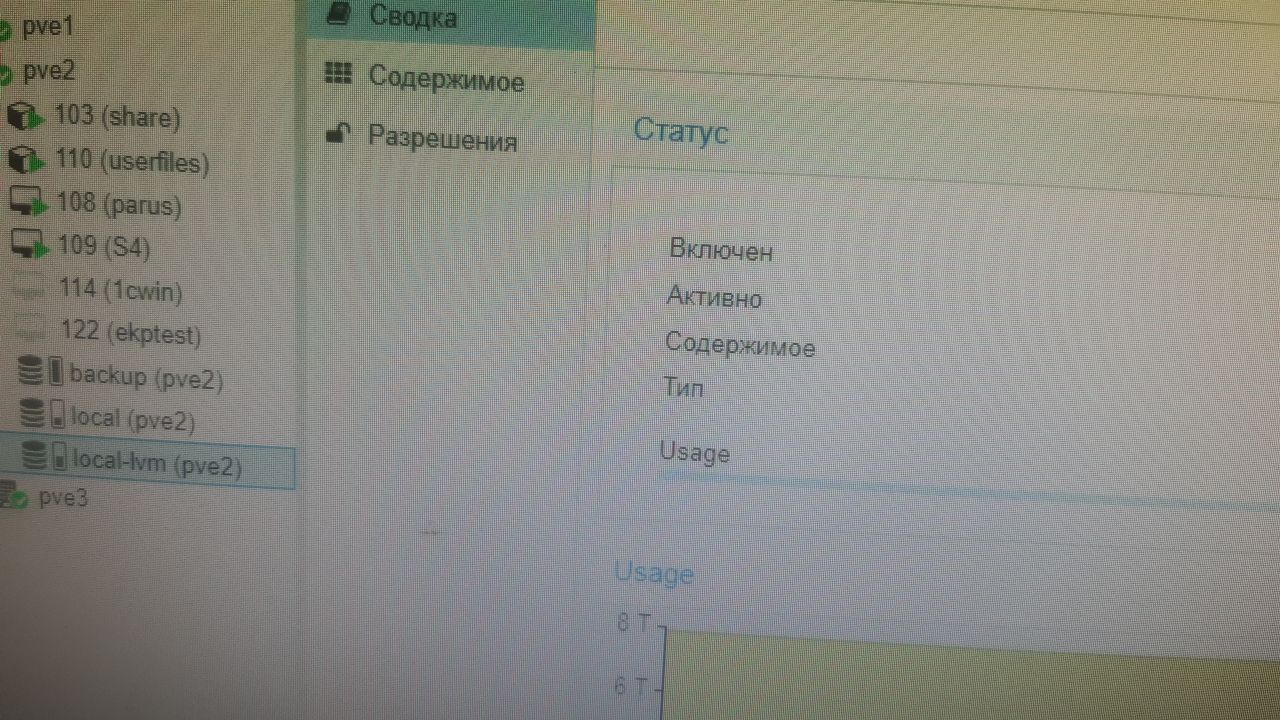Click the Активно status row label

click(714, 297)
